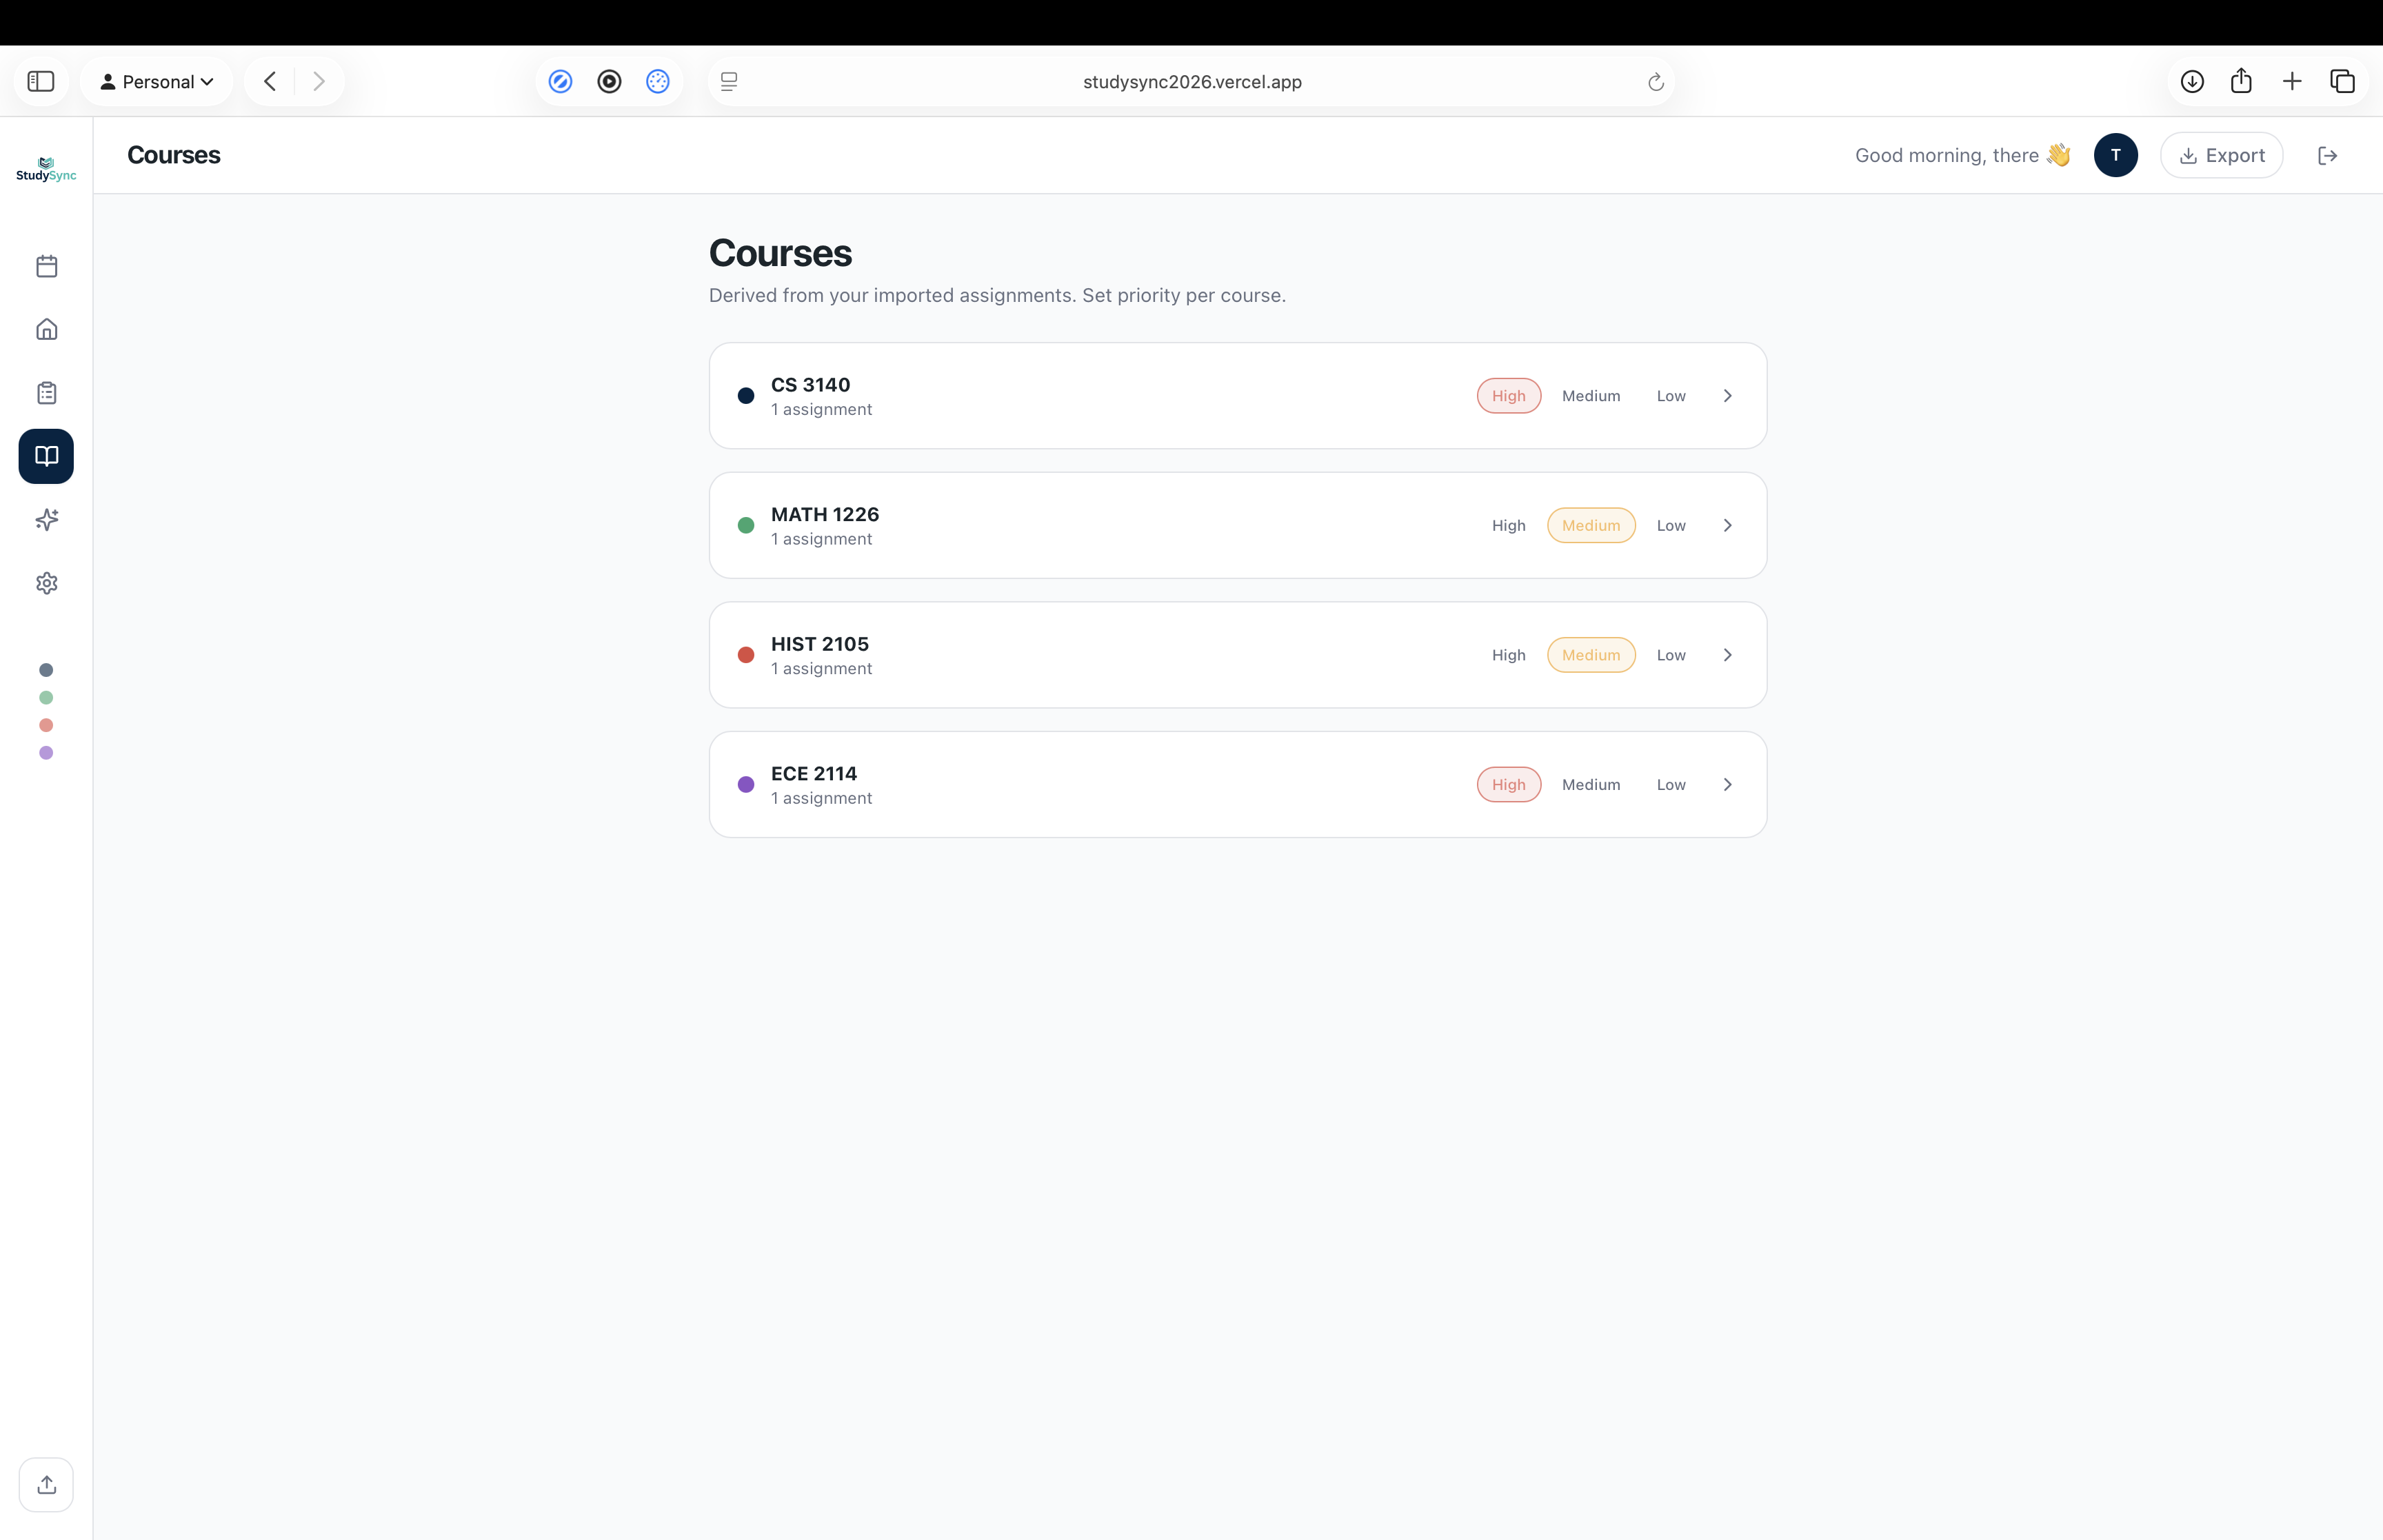Select the active Courses book tab
The width and height of the screenshot is (2383, 1540).
click(46, 456)
